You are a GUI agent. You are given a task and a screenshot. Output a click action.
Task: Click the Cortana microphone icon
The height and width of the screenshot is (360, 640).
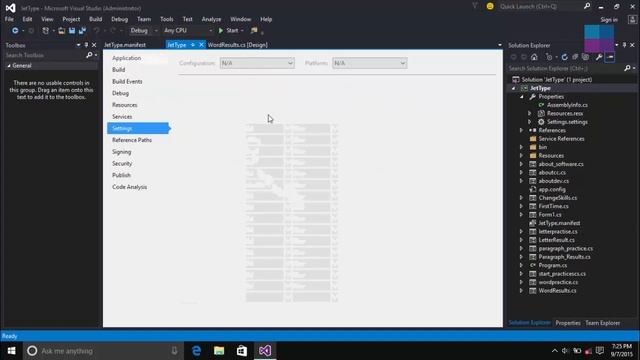tap(174, 351)
